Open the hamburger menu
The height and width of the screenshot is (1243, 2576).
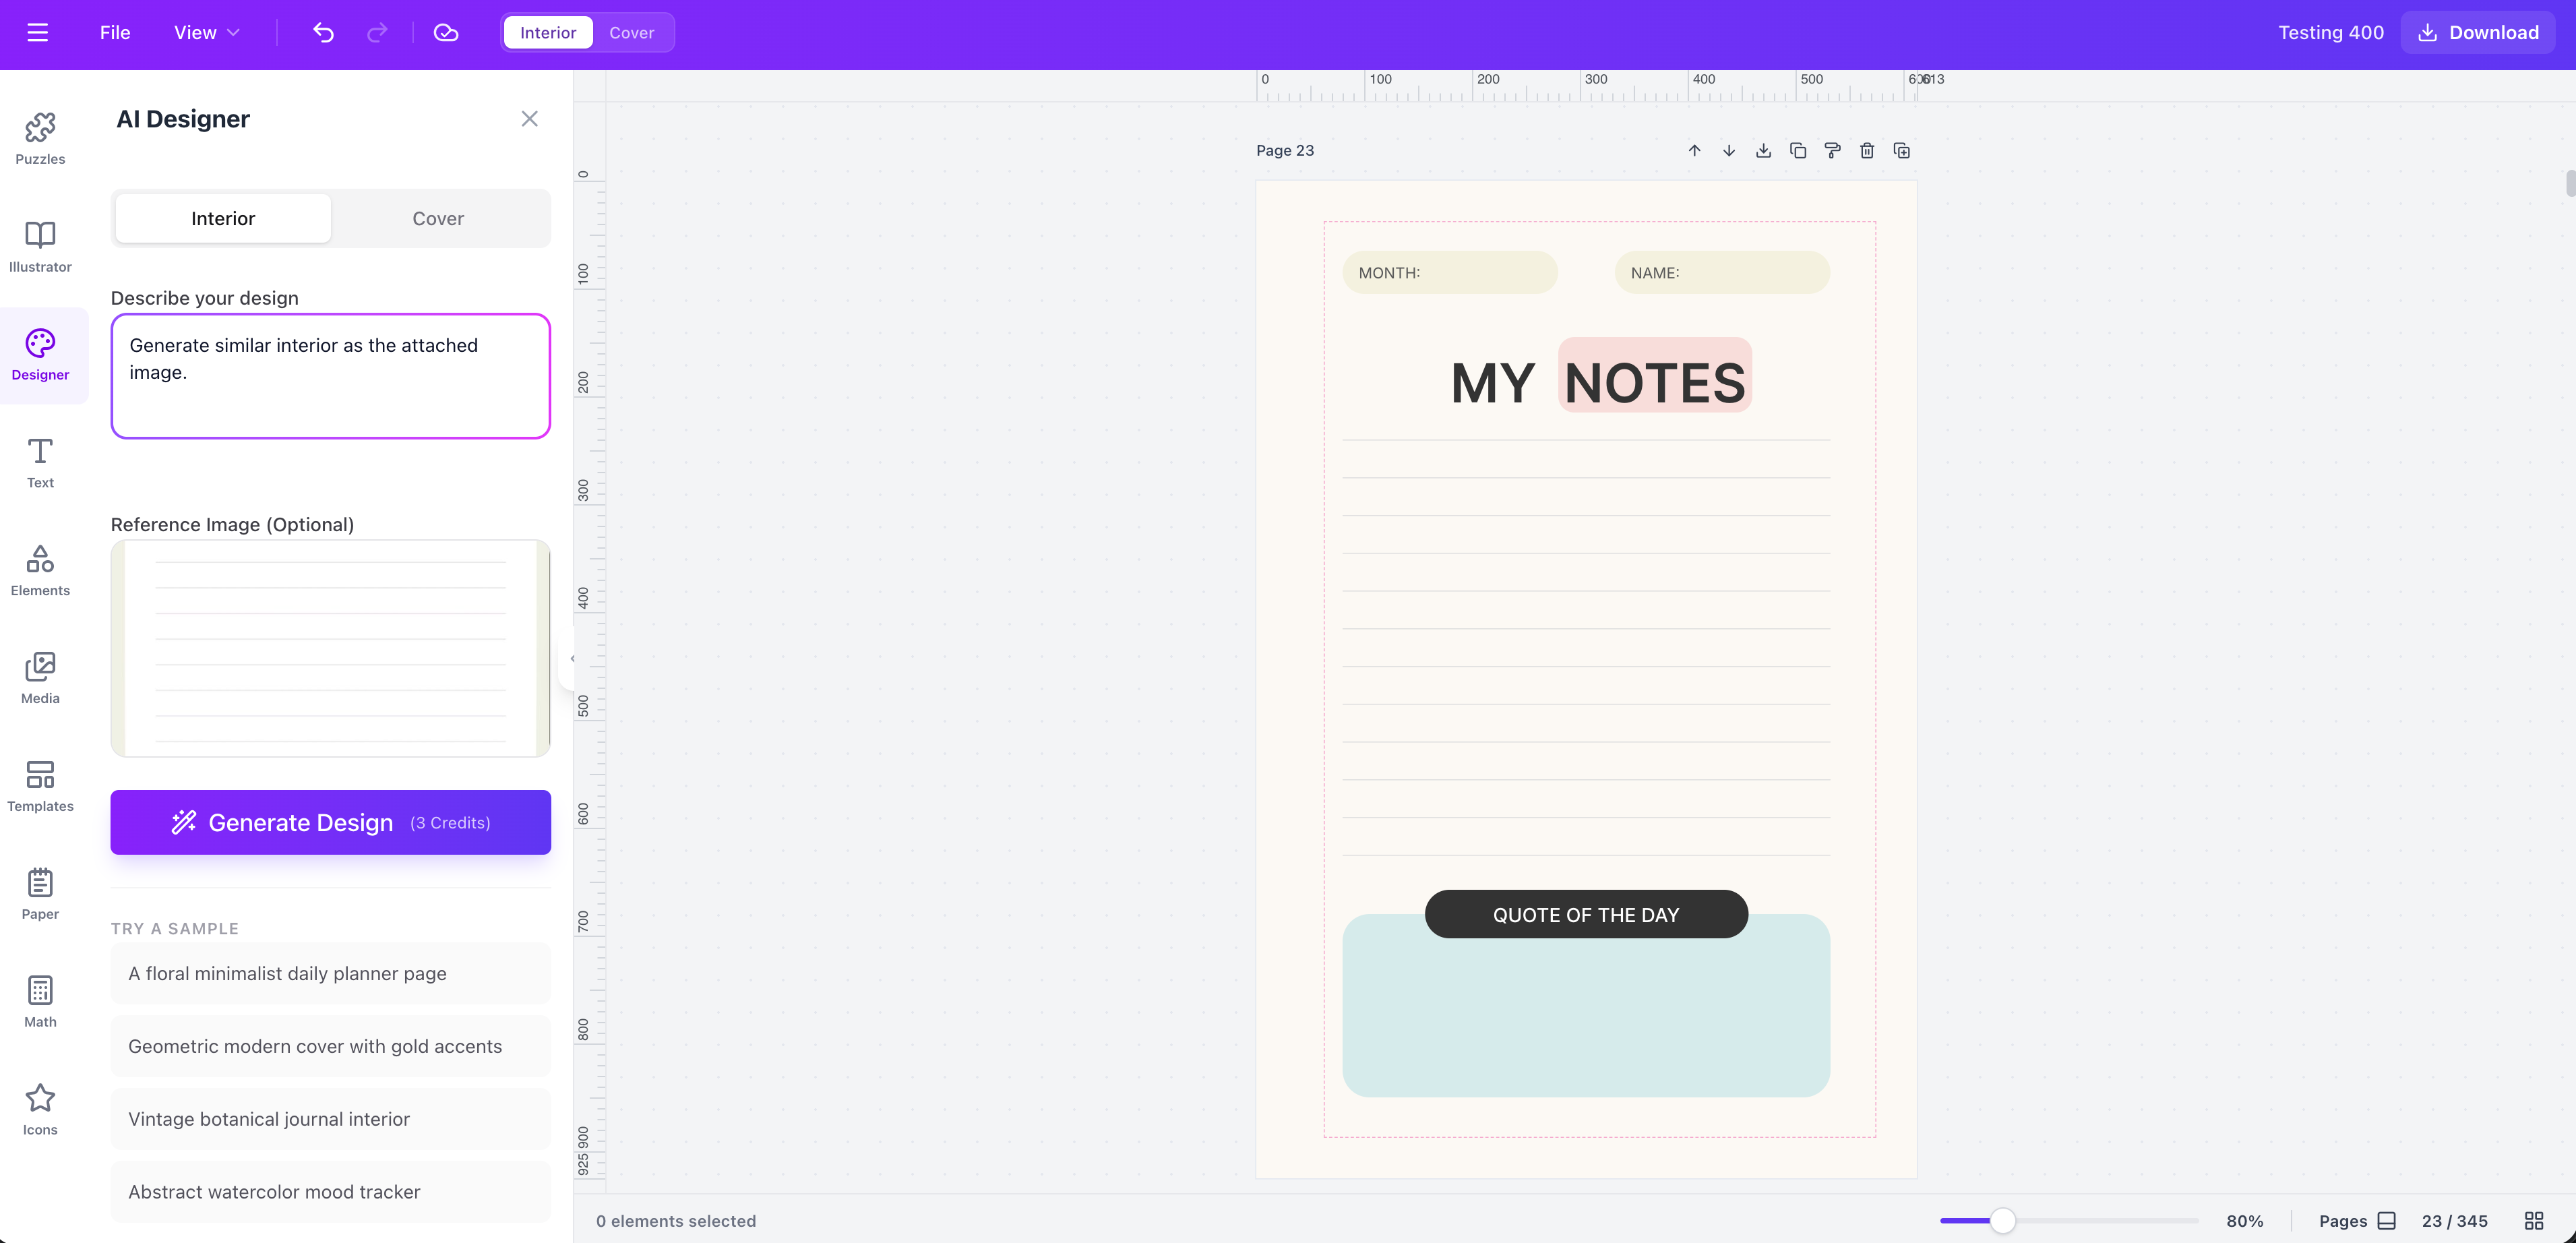click(x=38, y=32)
